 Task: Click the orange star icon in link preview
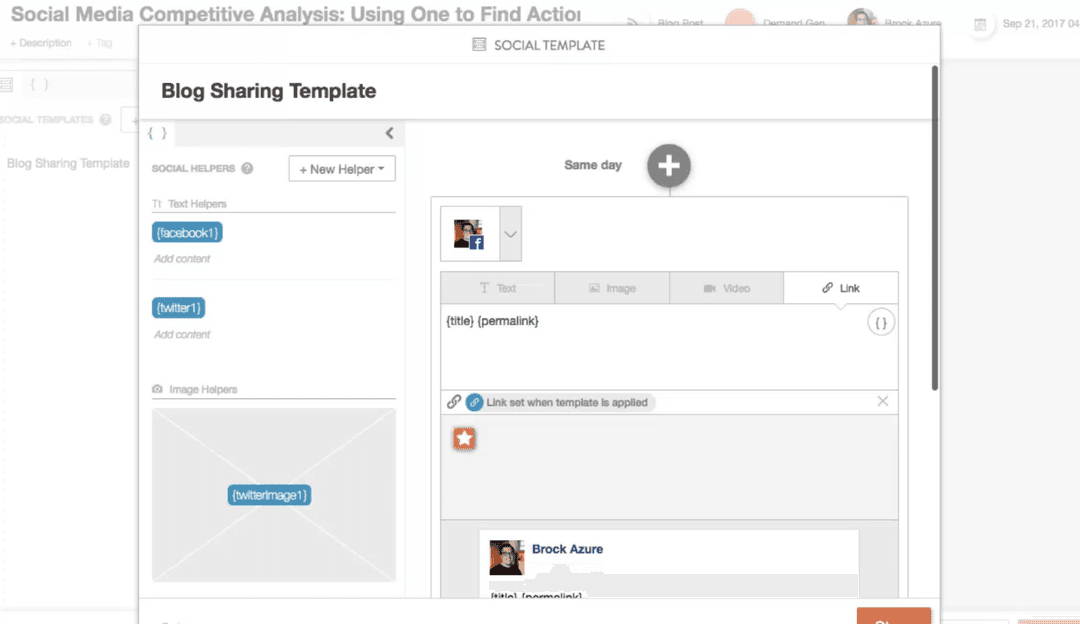coord(464,438)
